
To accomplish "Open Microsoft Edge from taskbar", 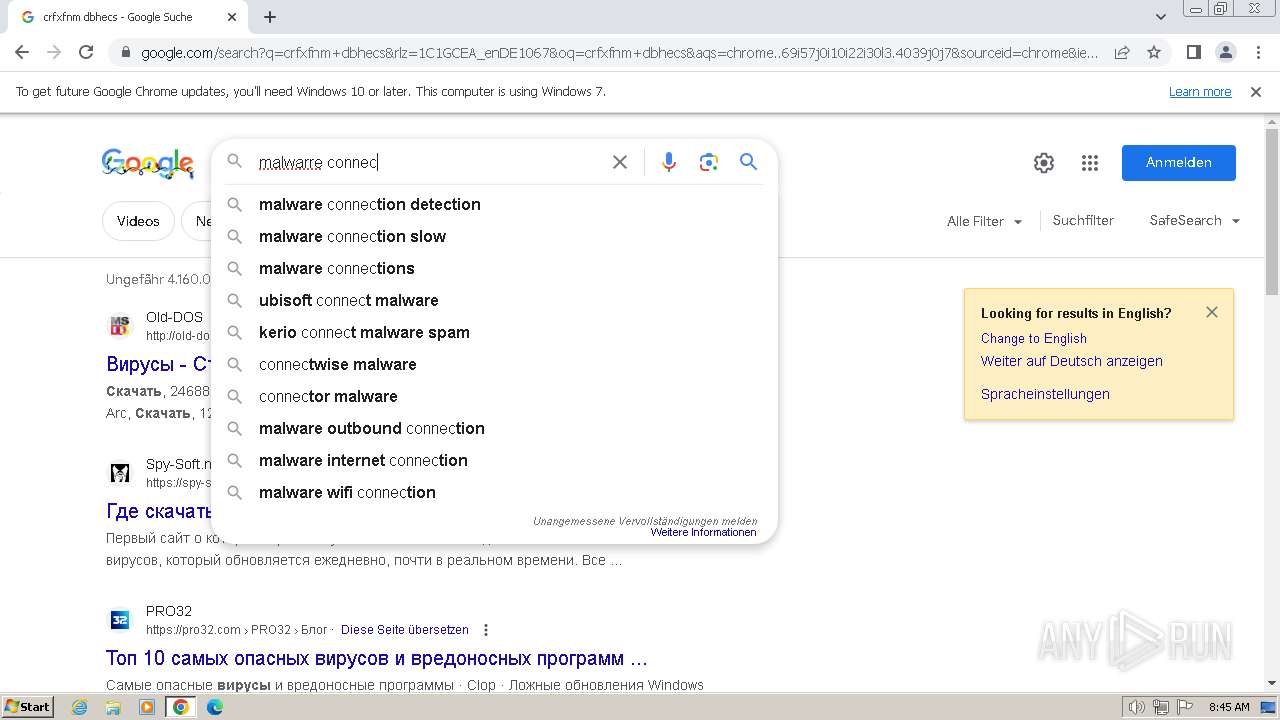I will click(215, 707).
